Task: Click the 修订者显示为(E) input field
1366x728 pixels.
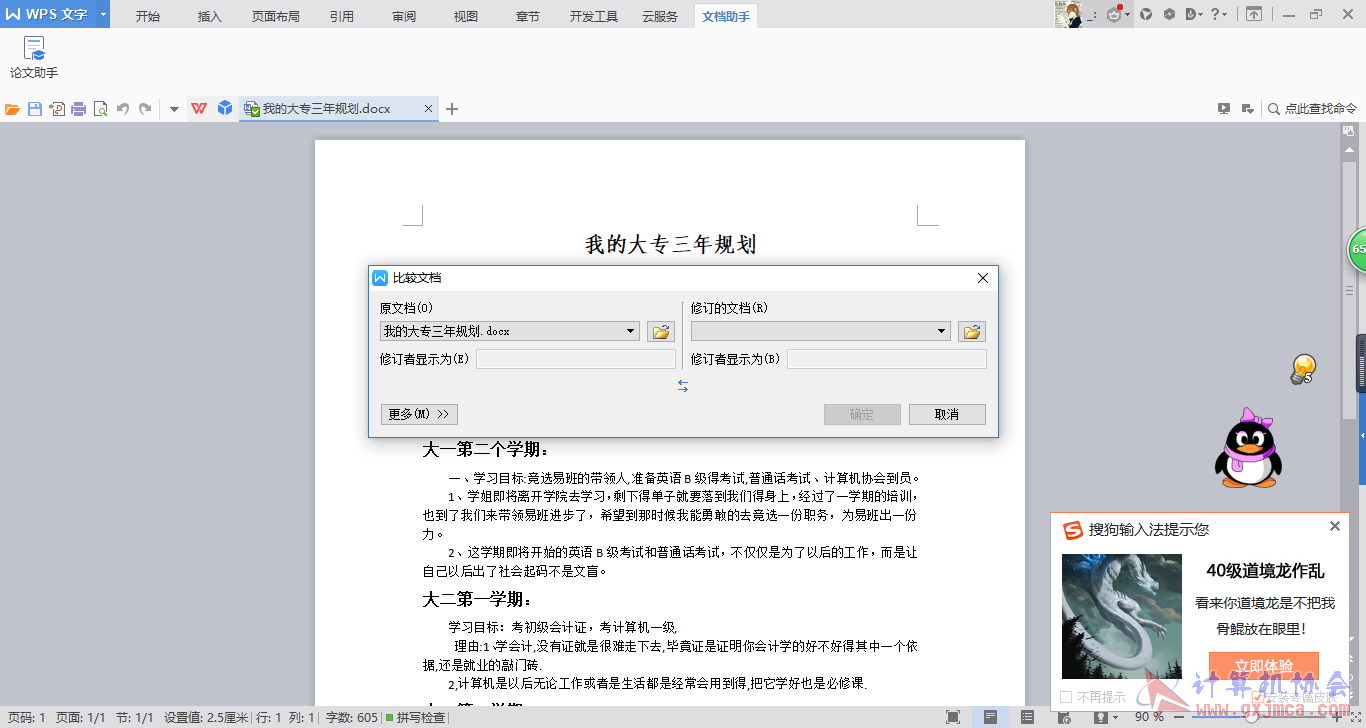Action: (576, 359)
